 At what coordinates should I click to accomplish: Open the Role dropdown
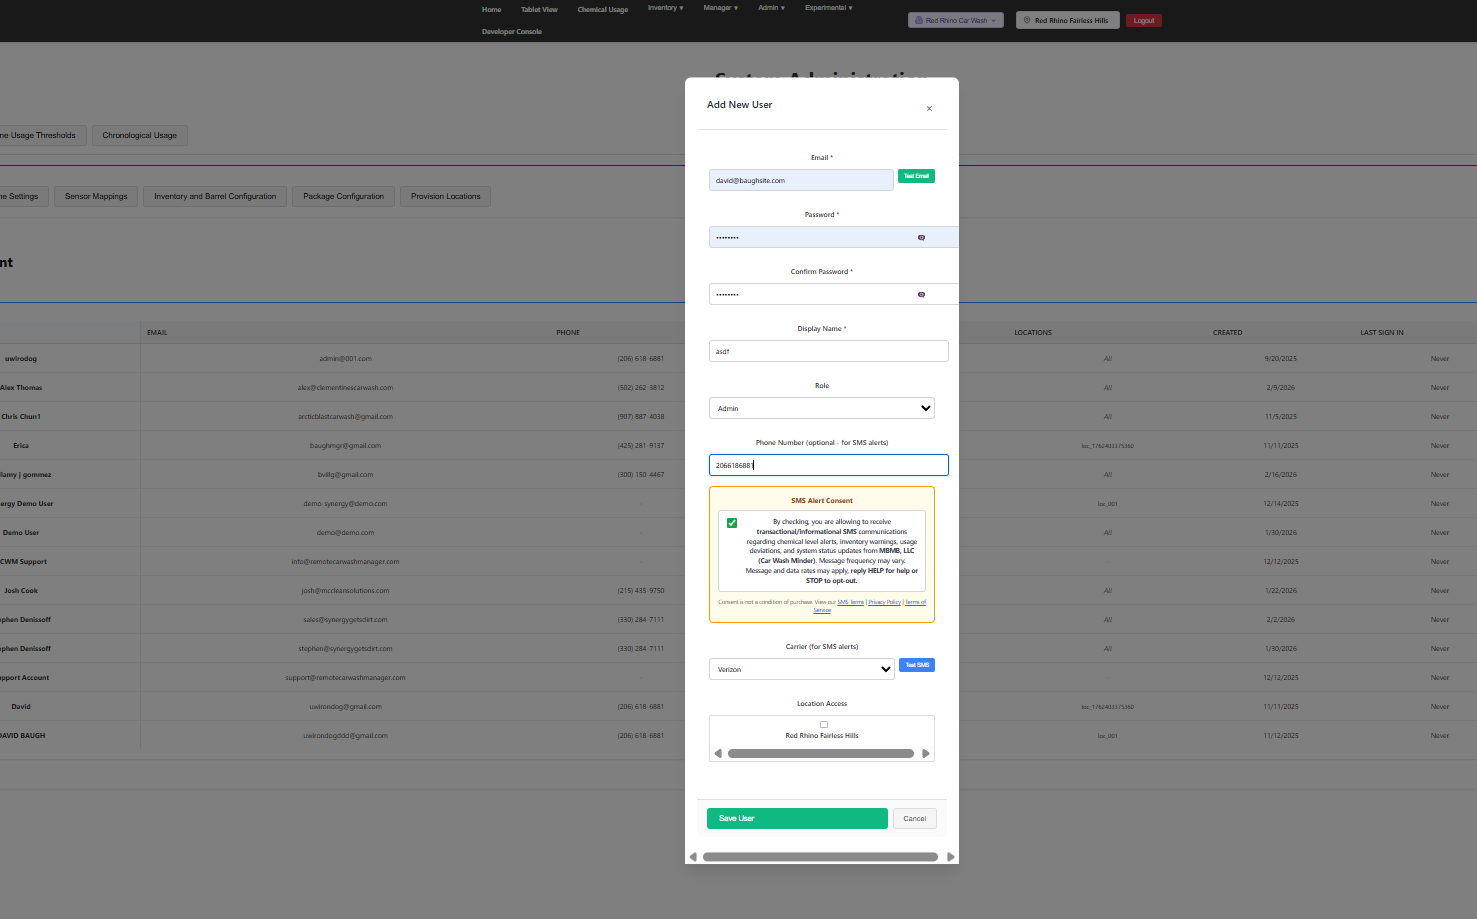pos(821,408)
